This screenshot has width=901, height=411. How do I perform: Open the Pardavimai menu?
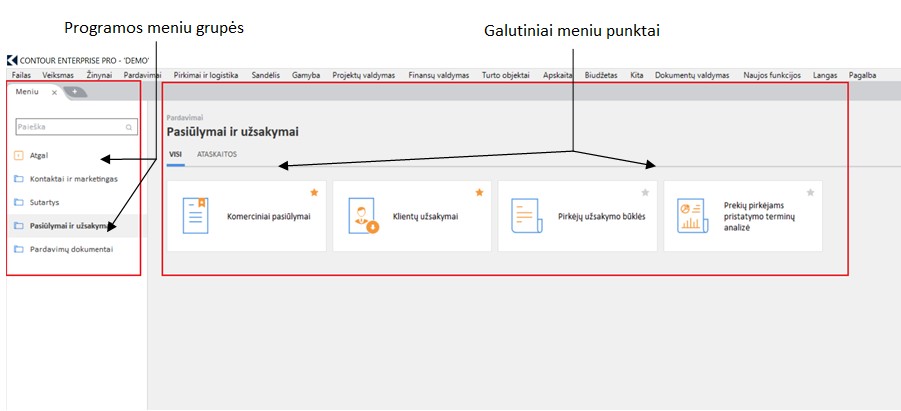coord(143,75)
